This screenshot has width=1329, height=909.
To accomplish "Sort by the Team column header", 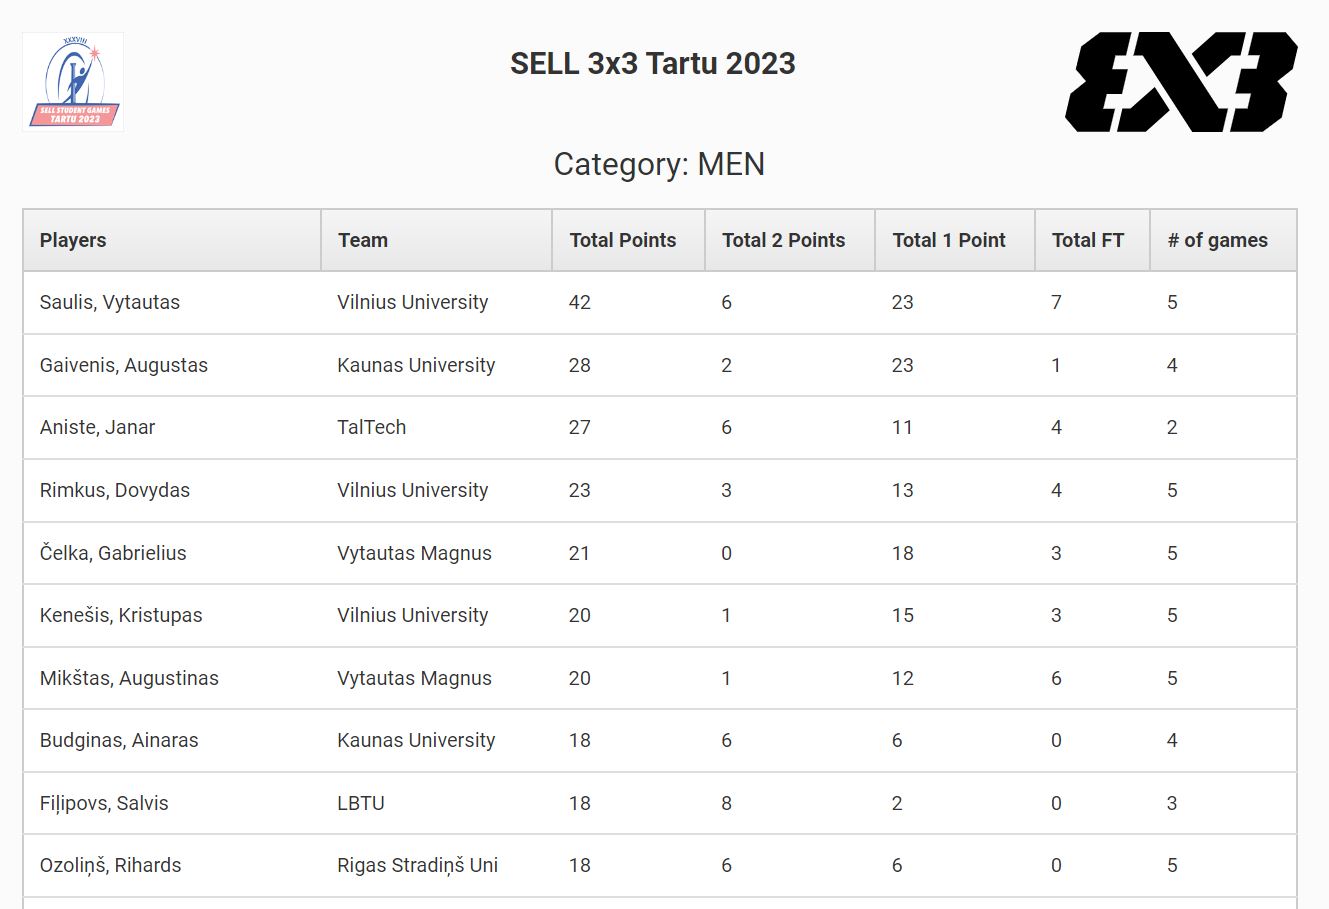I will [x=363, y=240].
